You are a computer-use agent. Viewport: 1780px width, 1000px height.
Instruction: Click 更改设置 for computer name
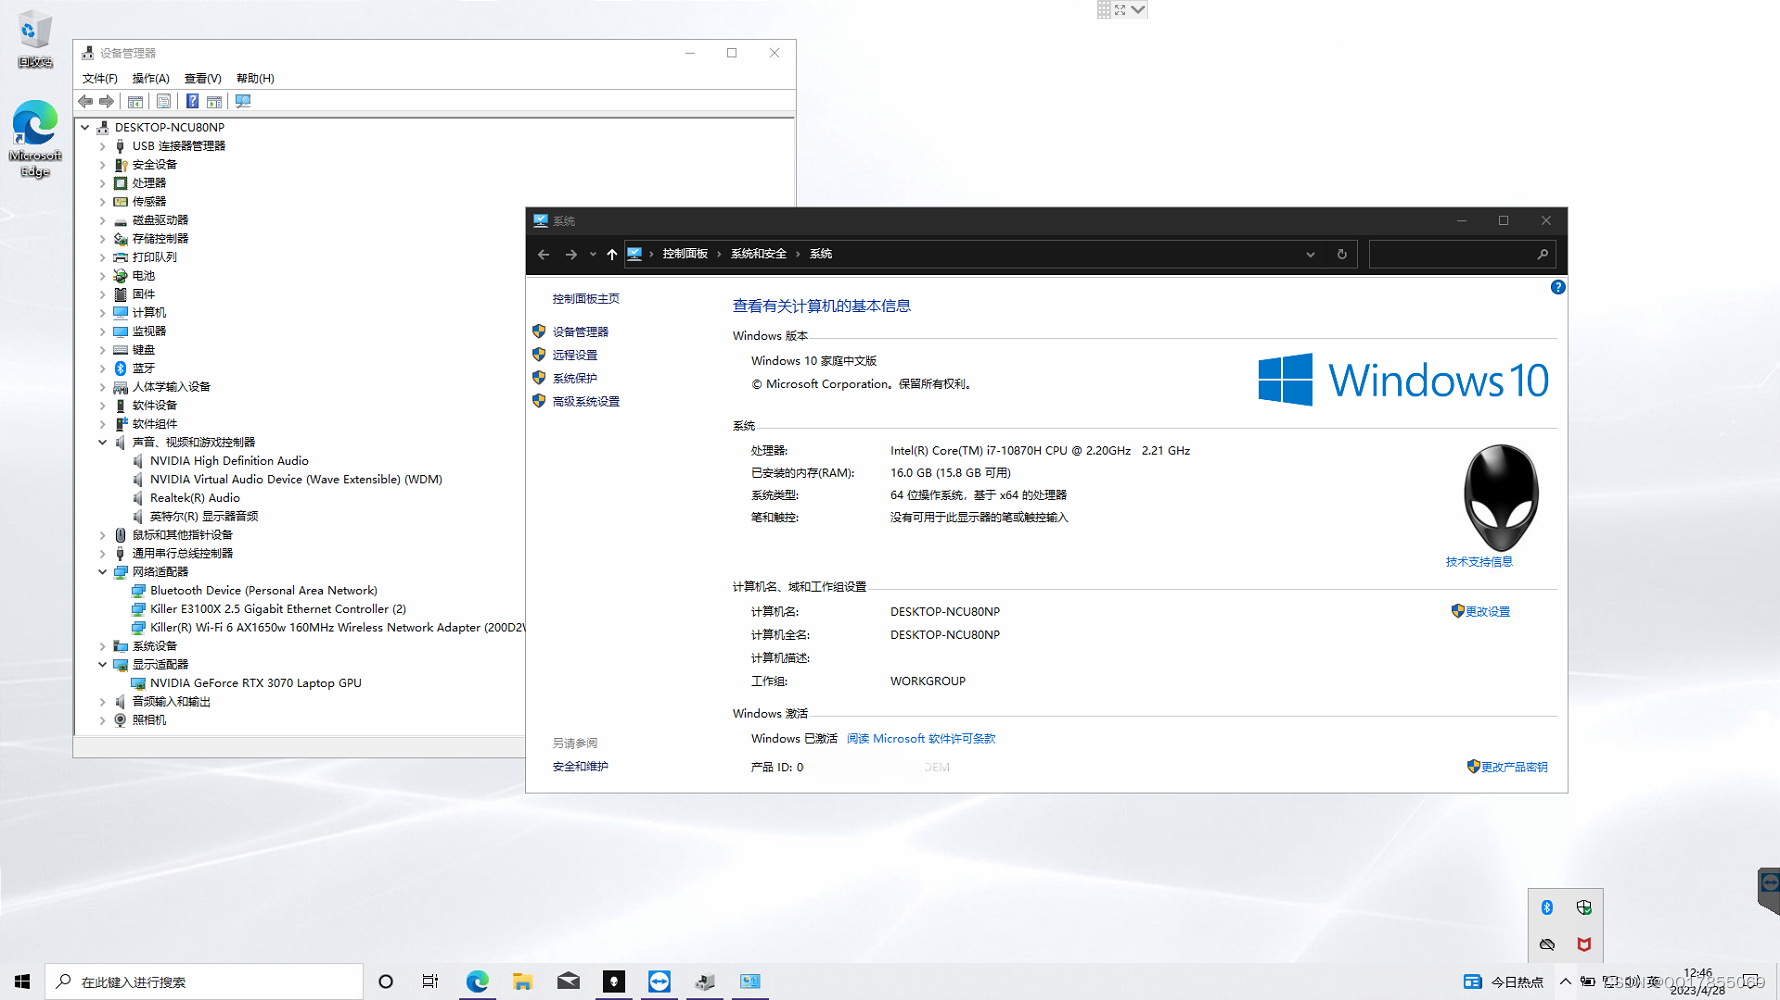point(1489,611)
